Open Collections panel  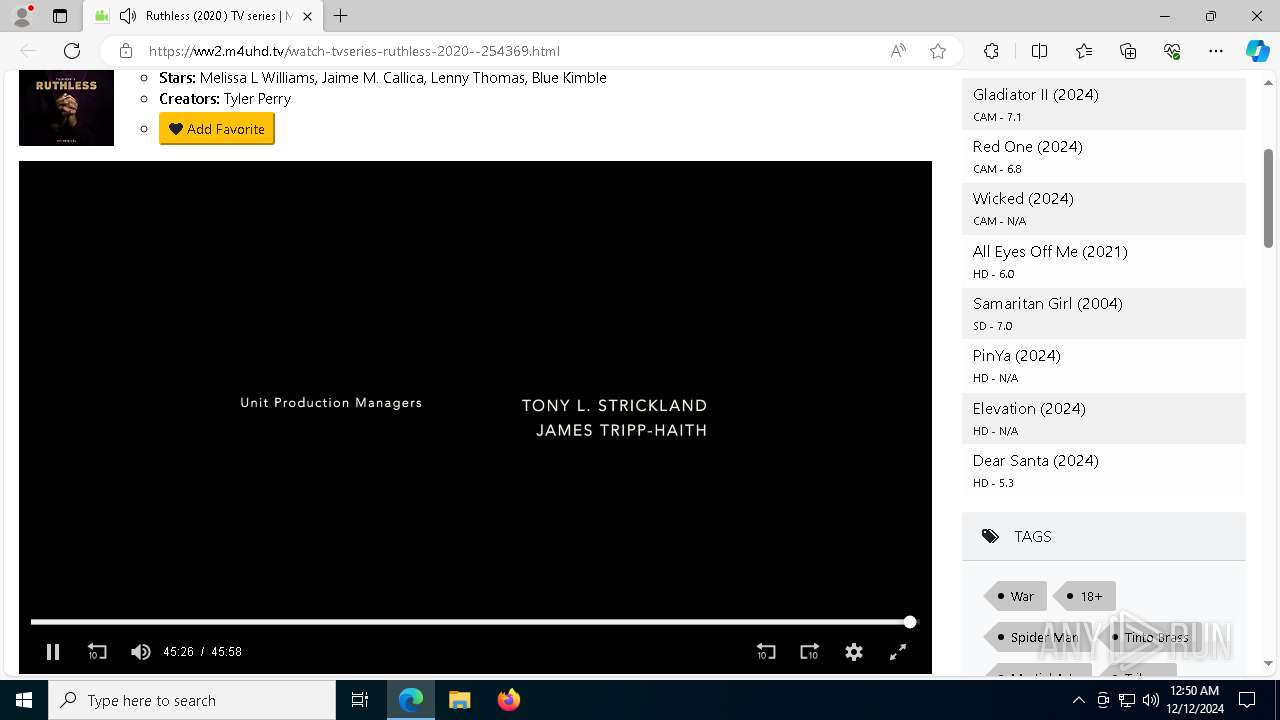pos(1128,51)
